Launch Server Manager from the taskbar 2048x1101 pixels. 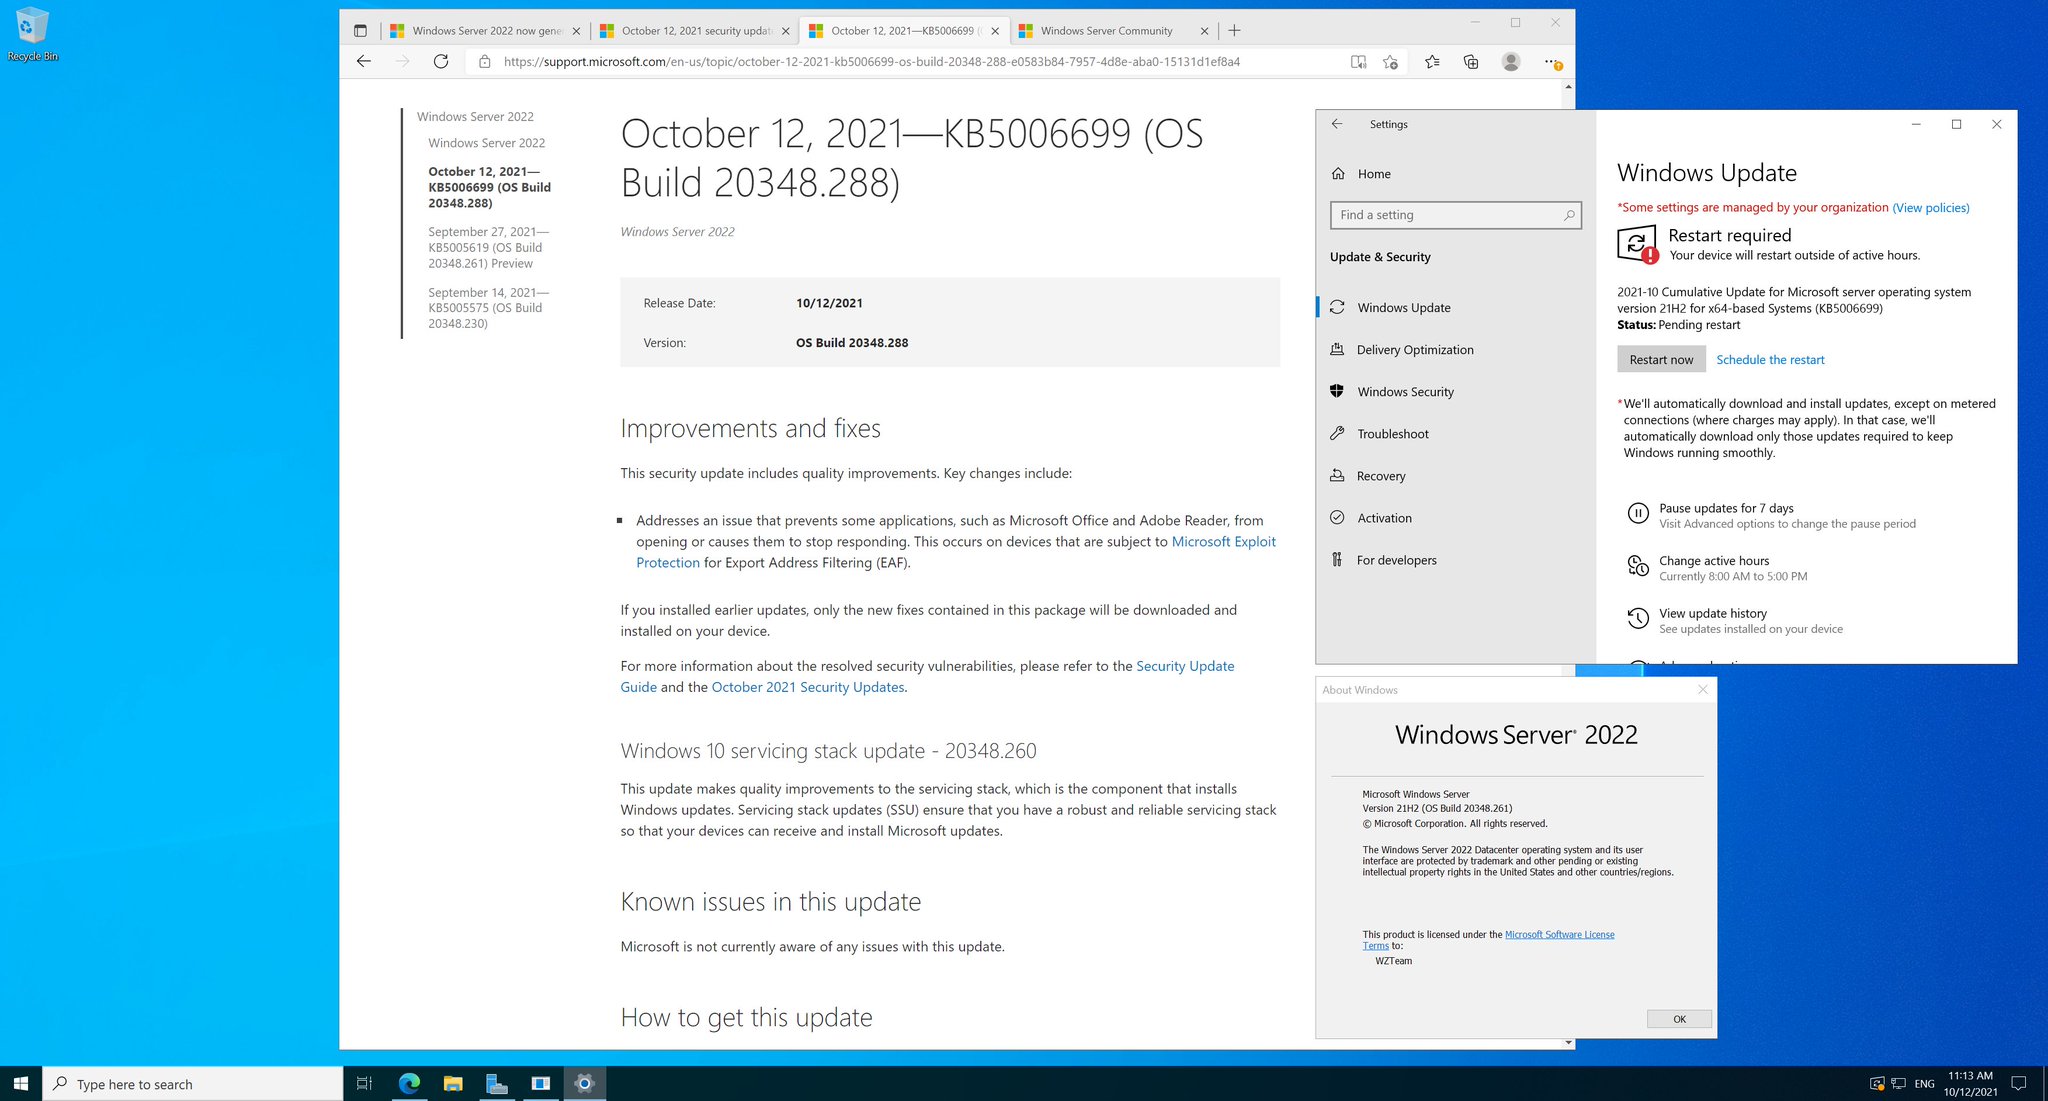tap(497, 1083)
